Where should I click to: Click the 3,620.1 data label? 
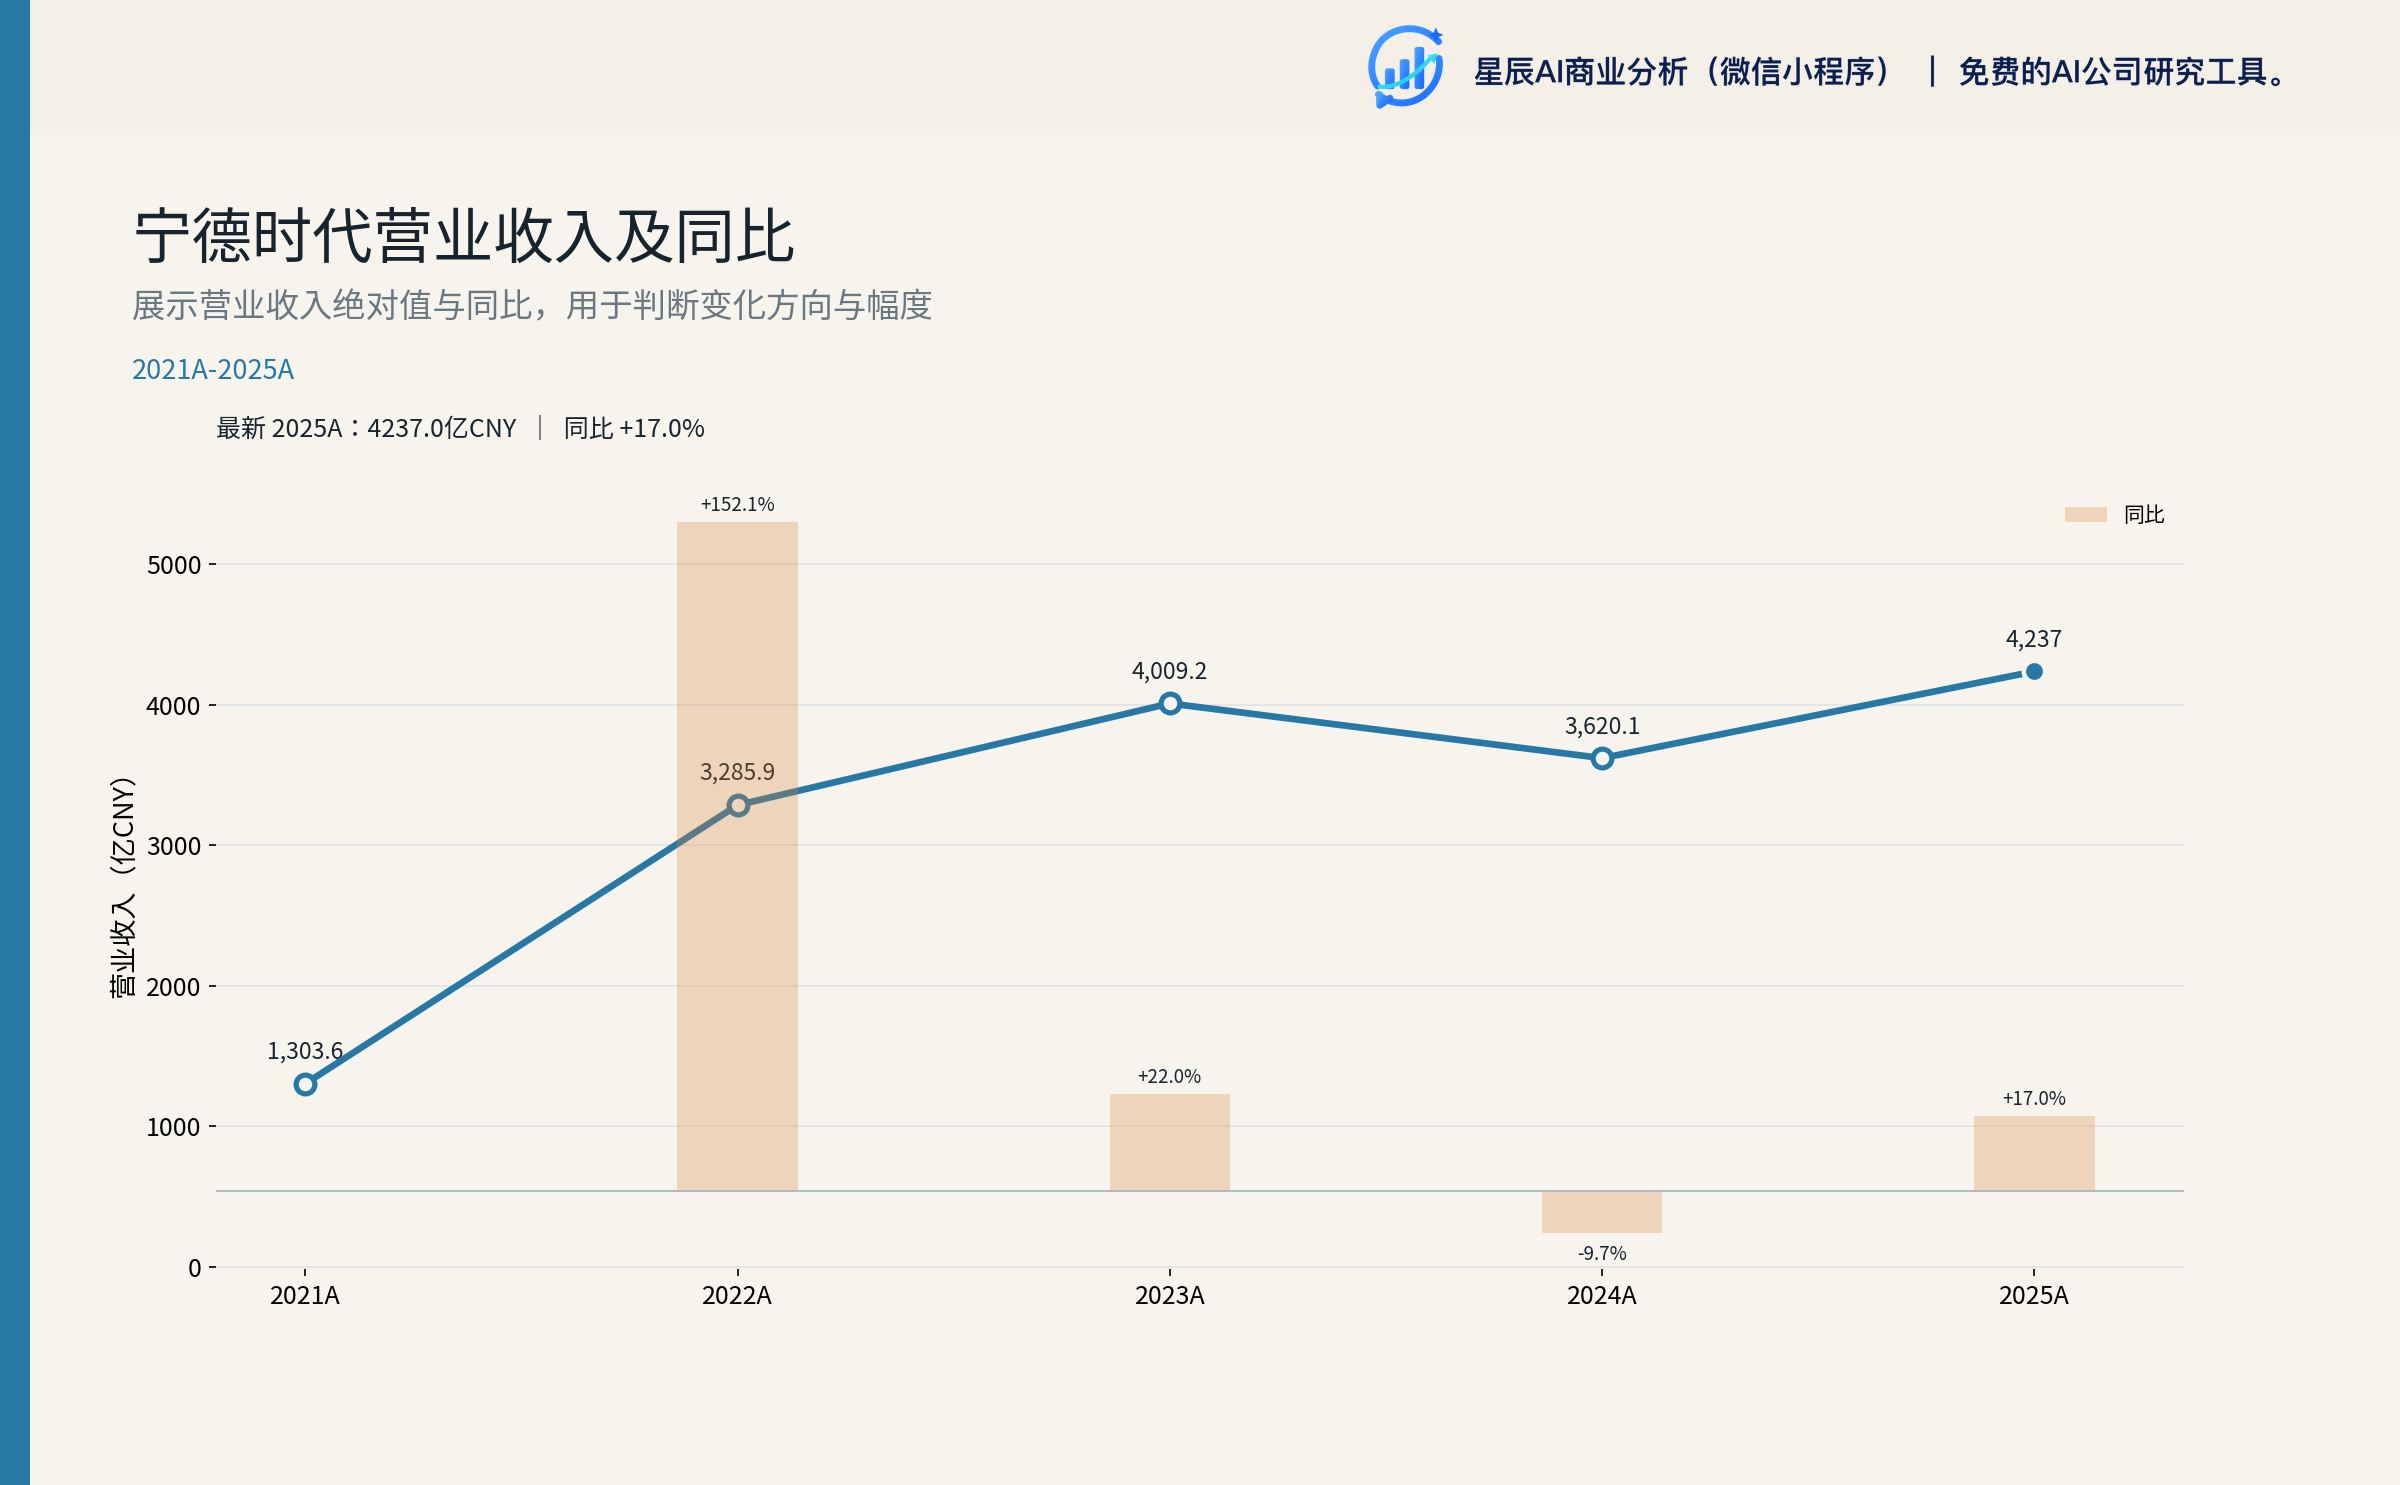click(1602, 726)
